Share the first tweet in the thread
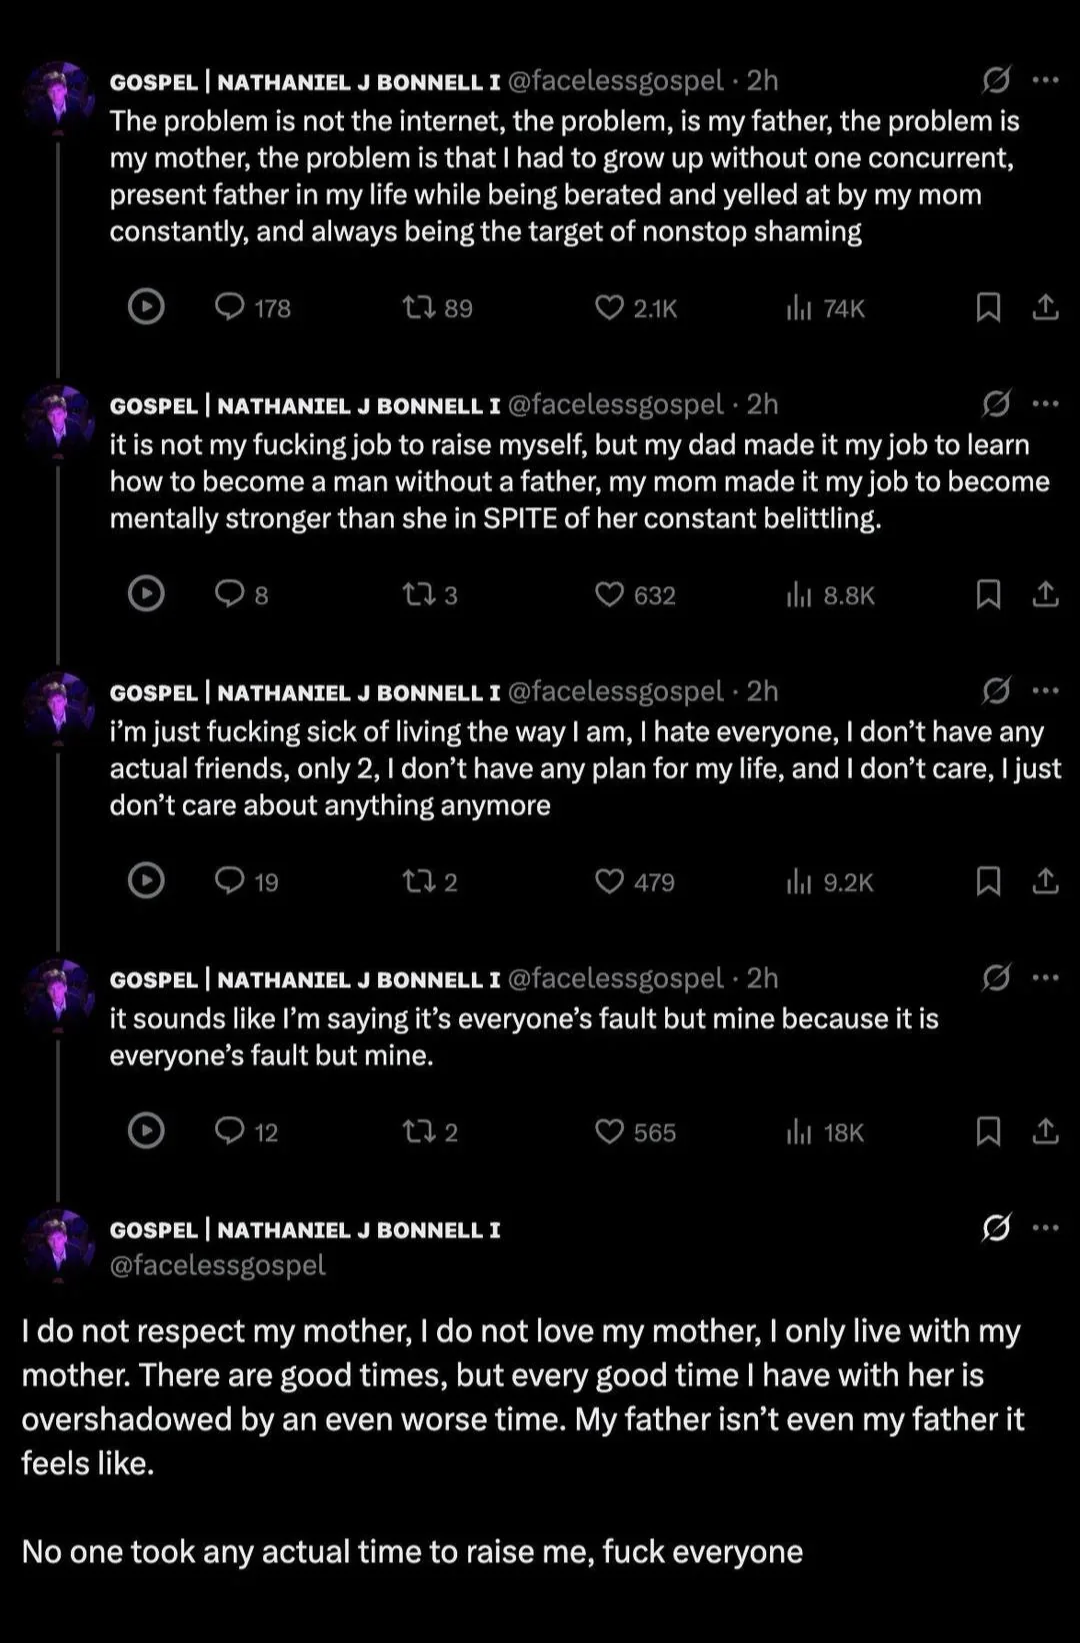 pos(1045,307)
